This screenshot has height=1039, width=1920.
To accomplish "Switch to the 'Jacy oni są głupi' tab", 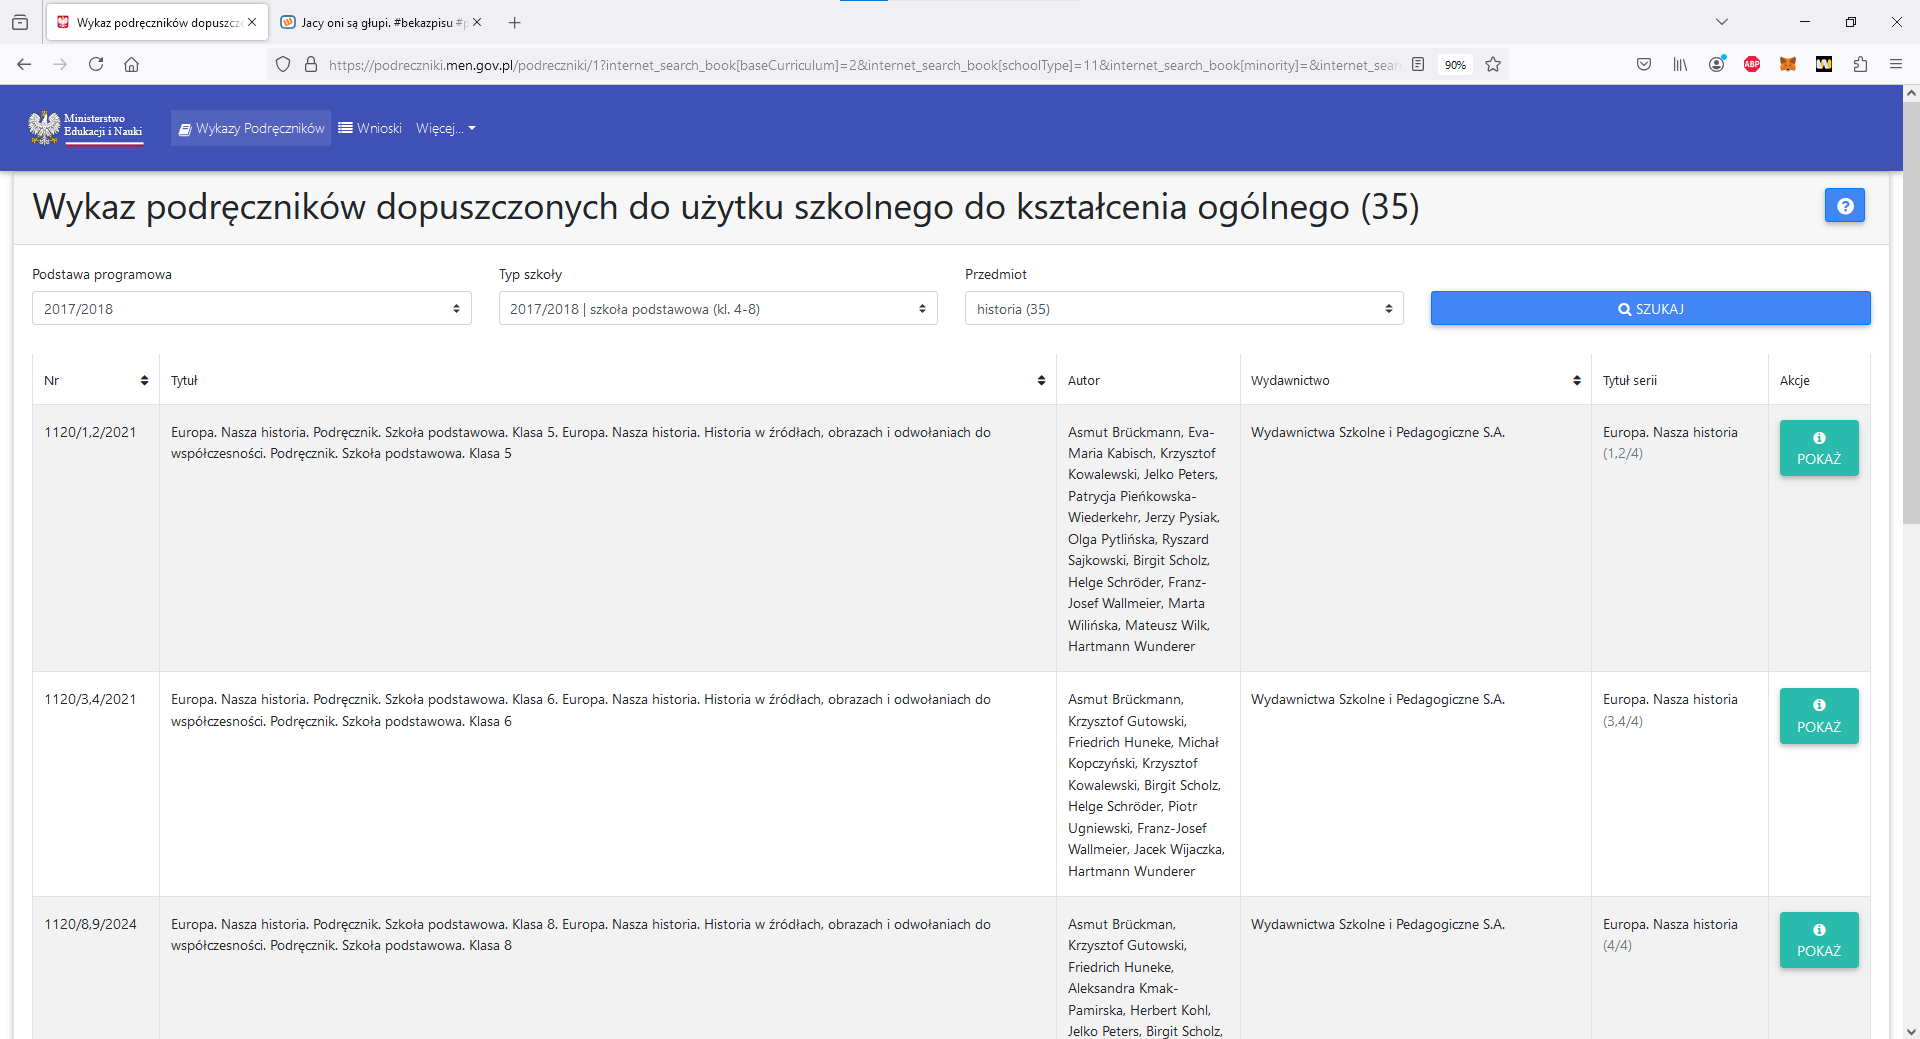I will coord(379,22).
